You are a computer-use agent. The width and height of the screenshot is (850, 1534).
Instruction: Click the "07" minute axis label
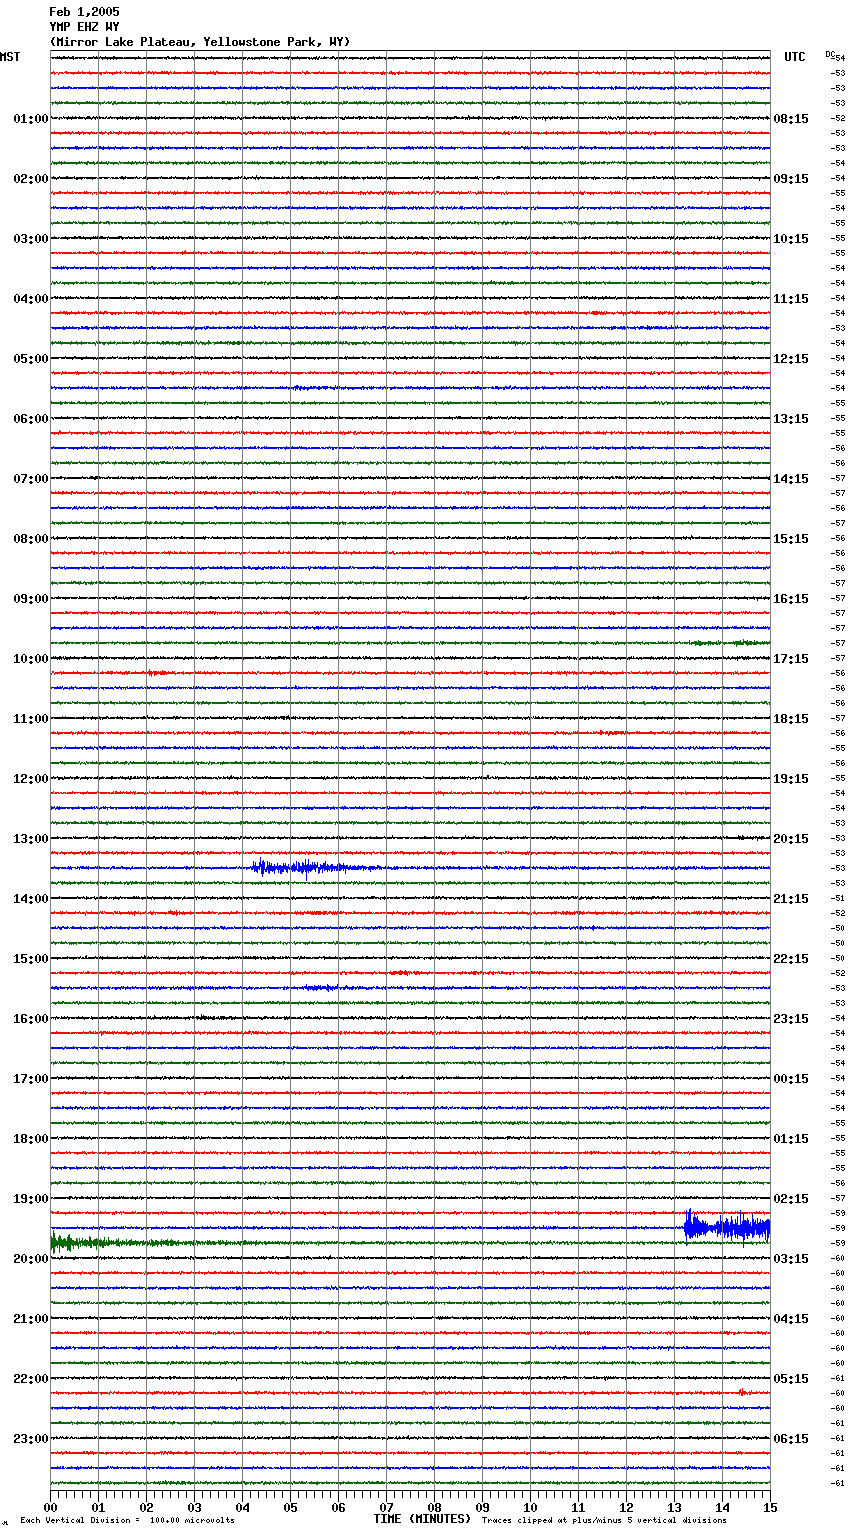[x=386, y=1507]
